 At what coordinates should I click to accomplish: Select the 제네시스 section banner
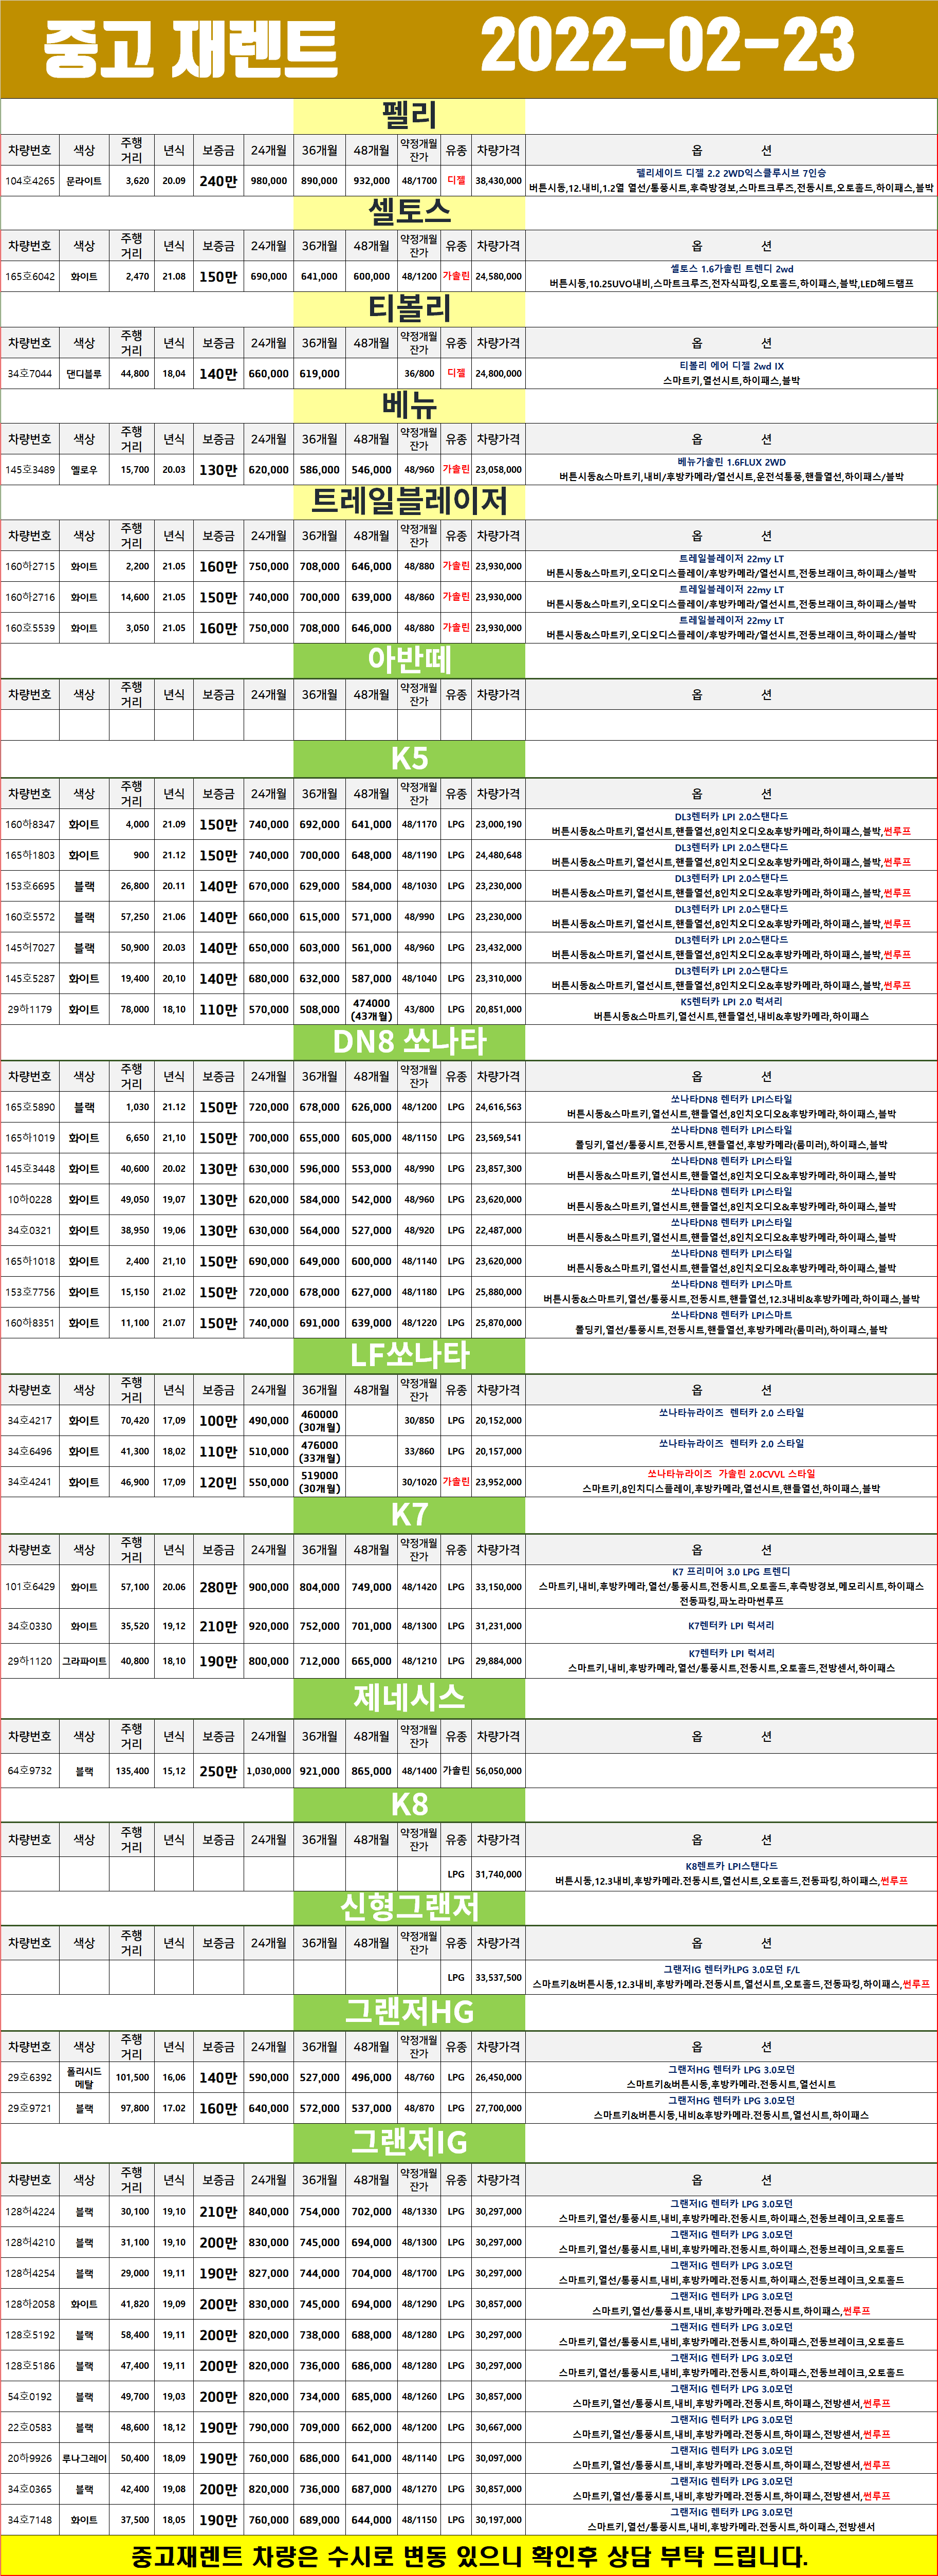click(x=409, y=1697)
